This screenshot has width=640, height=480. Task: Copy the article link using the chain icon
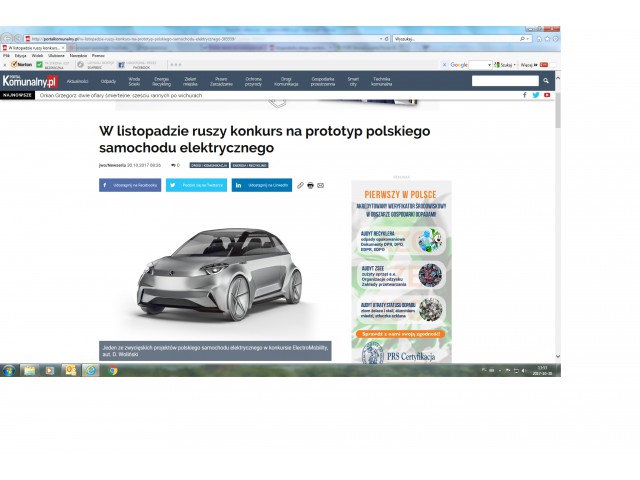click(x=300, y=185)
